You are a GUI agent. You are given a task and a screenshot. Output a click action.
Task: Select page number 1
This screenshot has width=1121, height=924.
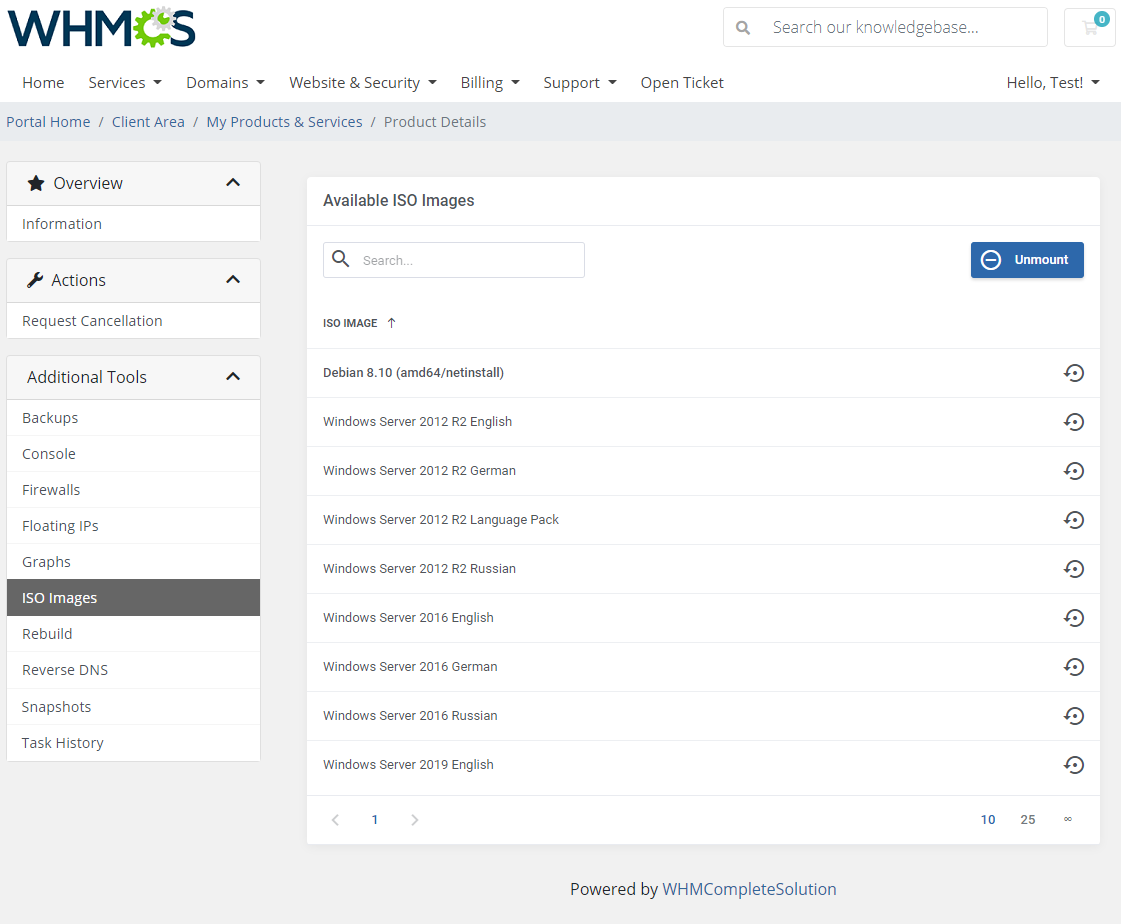click(x=375, y=820)
